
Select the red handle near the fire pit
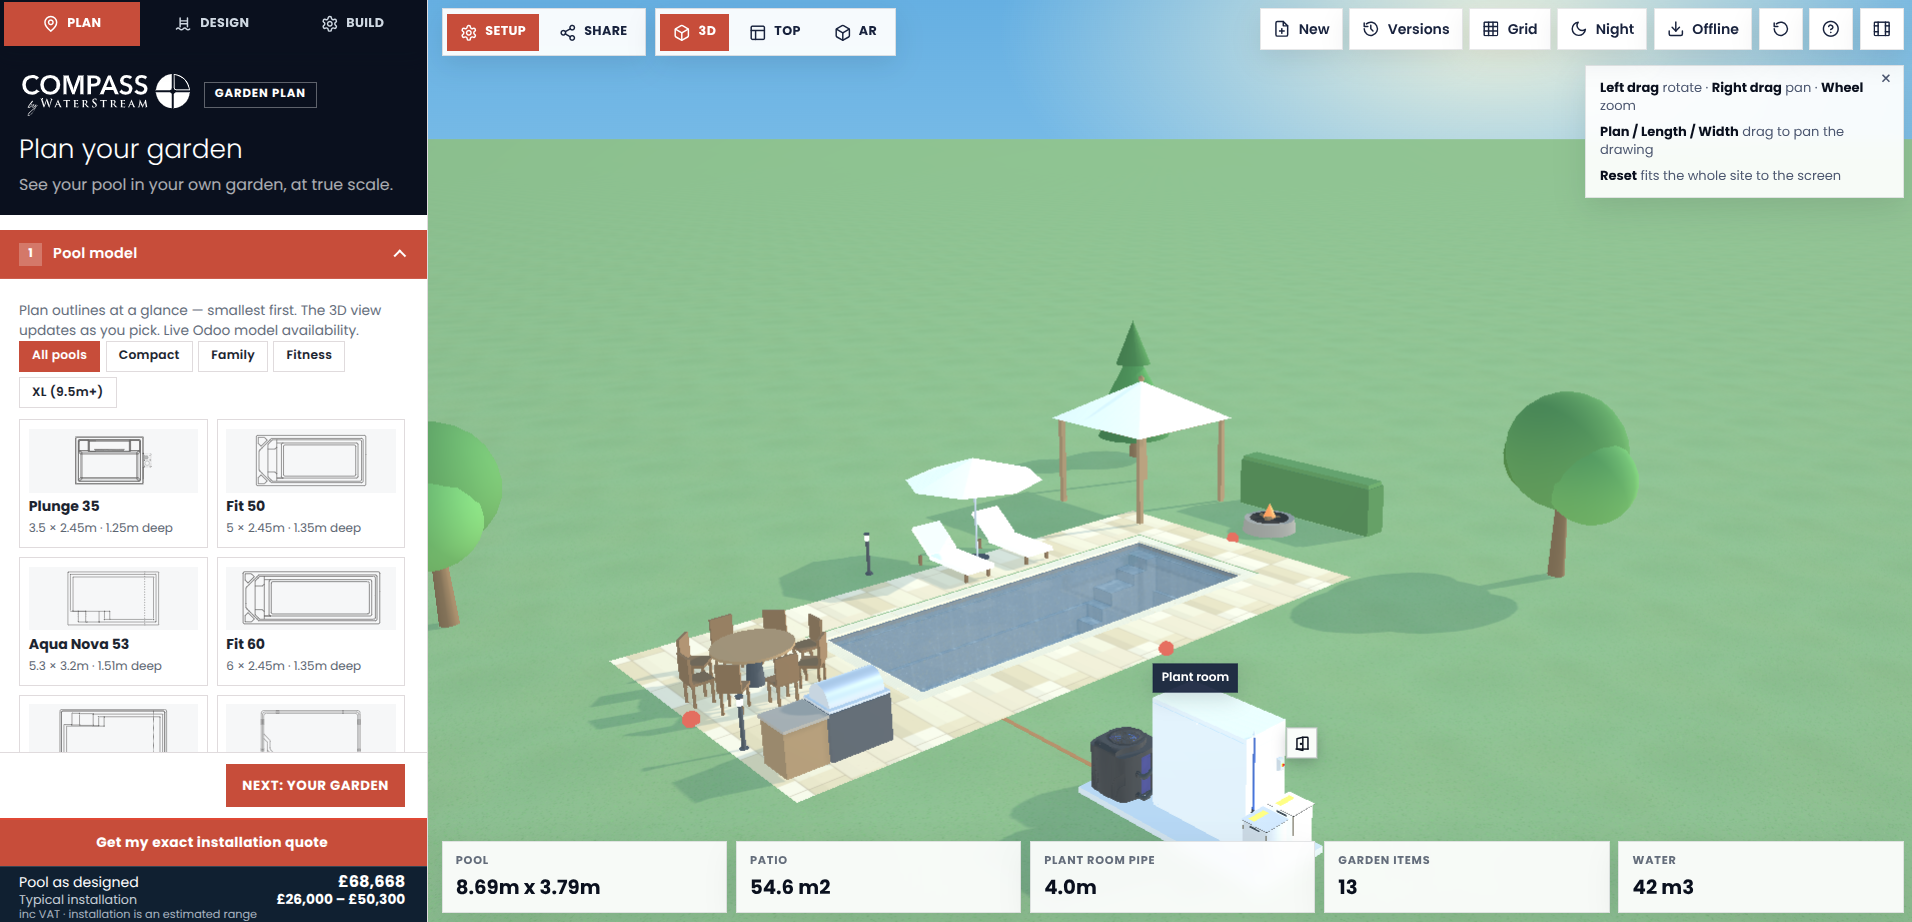(1233, 538)
